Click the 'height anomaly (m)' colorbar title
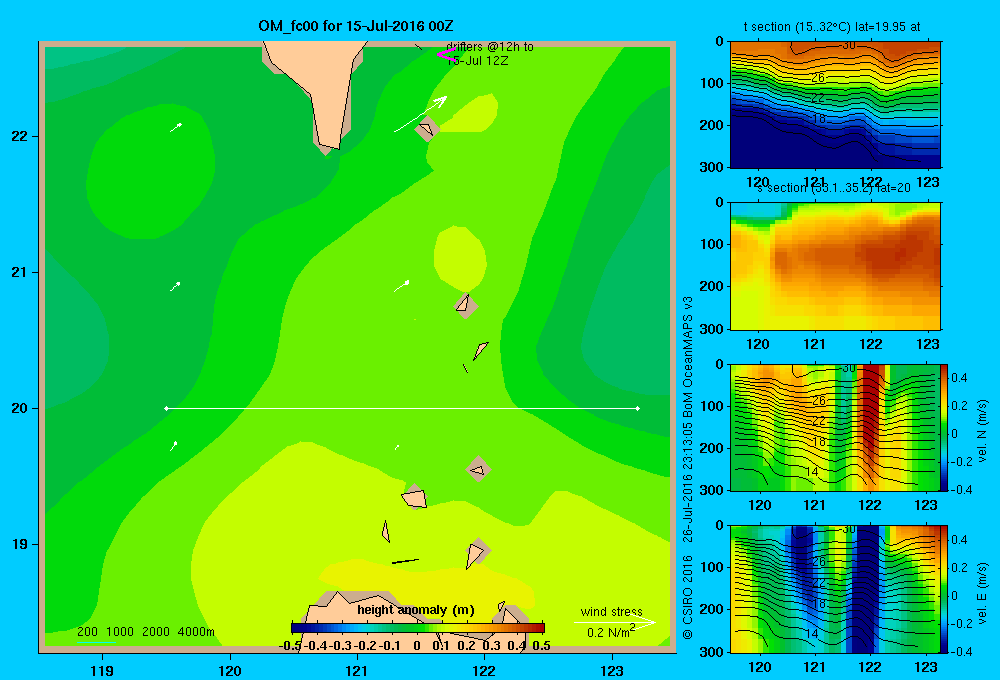This screenshot has height=680, width=1000. tap(416, 610)
